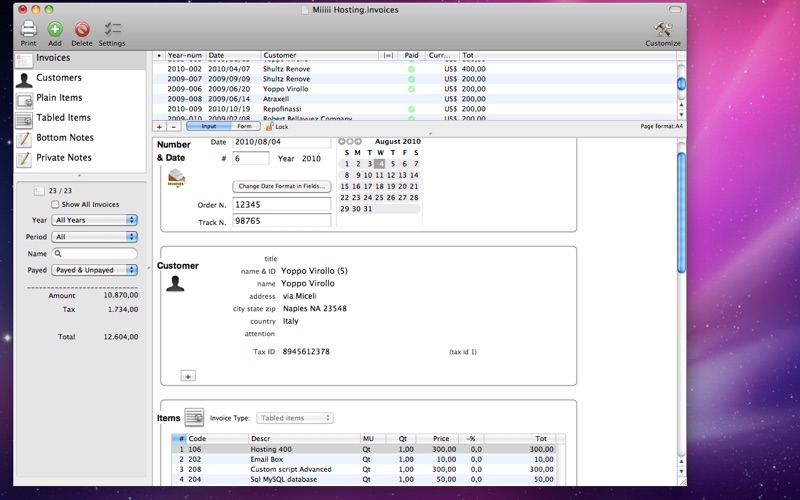The width and height of the screenshot is (800, 500).
Task: Open Tabled Items in the sidebar
Action: 63,118
